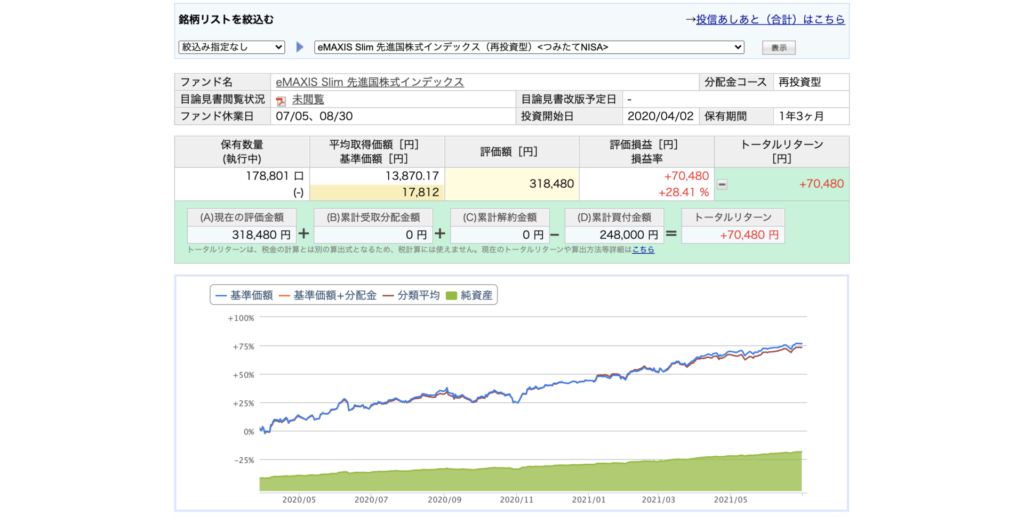Collapse total return details with minus icon
Viewport: 1024px width, 516px height.
[722, 184]
